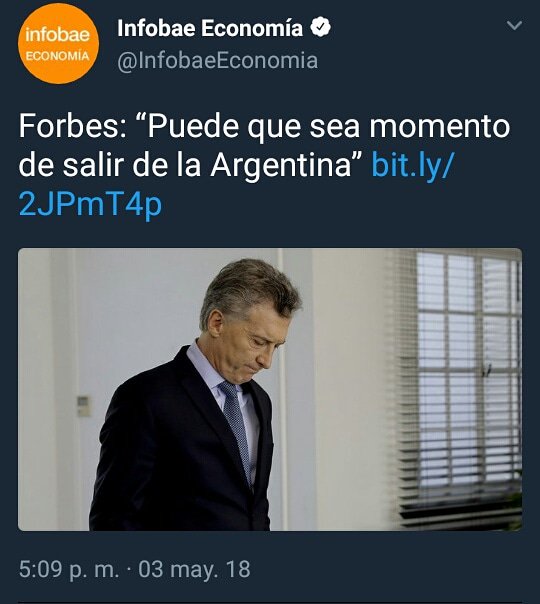Click the 5:09 p. m. timestamp
Viewport: 540px width, 604px height.
coord(69,569)
